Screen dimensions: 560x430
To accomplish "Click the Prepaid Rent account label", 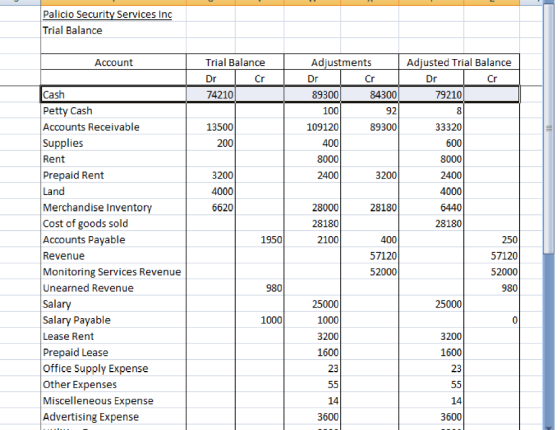I will 73,175.
